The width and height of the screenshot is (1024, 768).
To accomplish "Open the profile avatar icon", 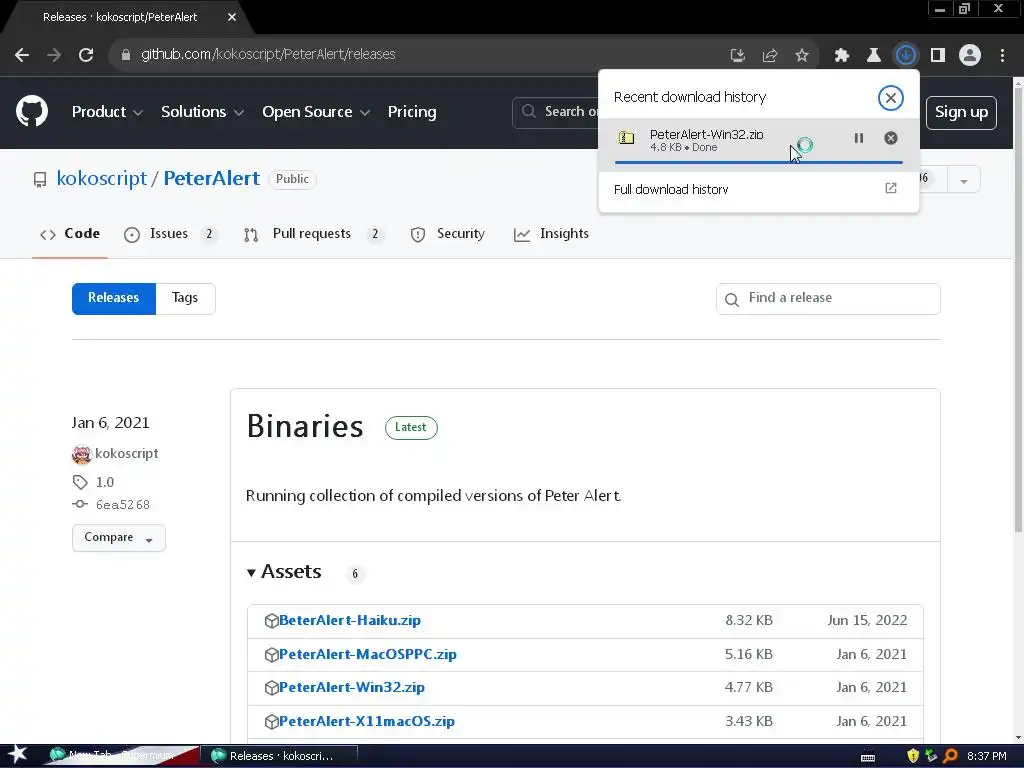I will coord(970,55).
